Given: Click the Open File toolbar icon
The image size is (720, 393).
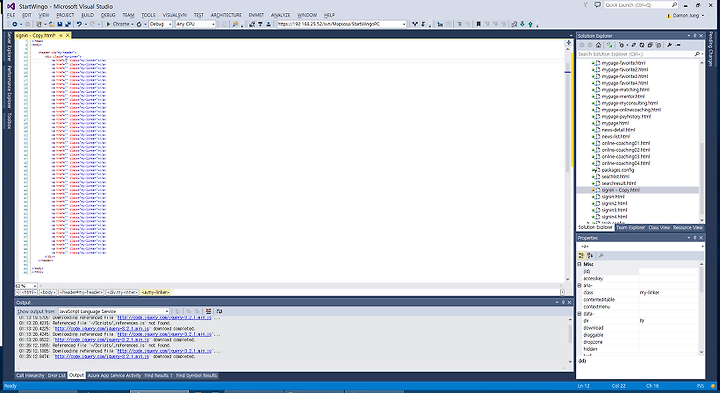Looking at the screenshot, I should 51,24.
